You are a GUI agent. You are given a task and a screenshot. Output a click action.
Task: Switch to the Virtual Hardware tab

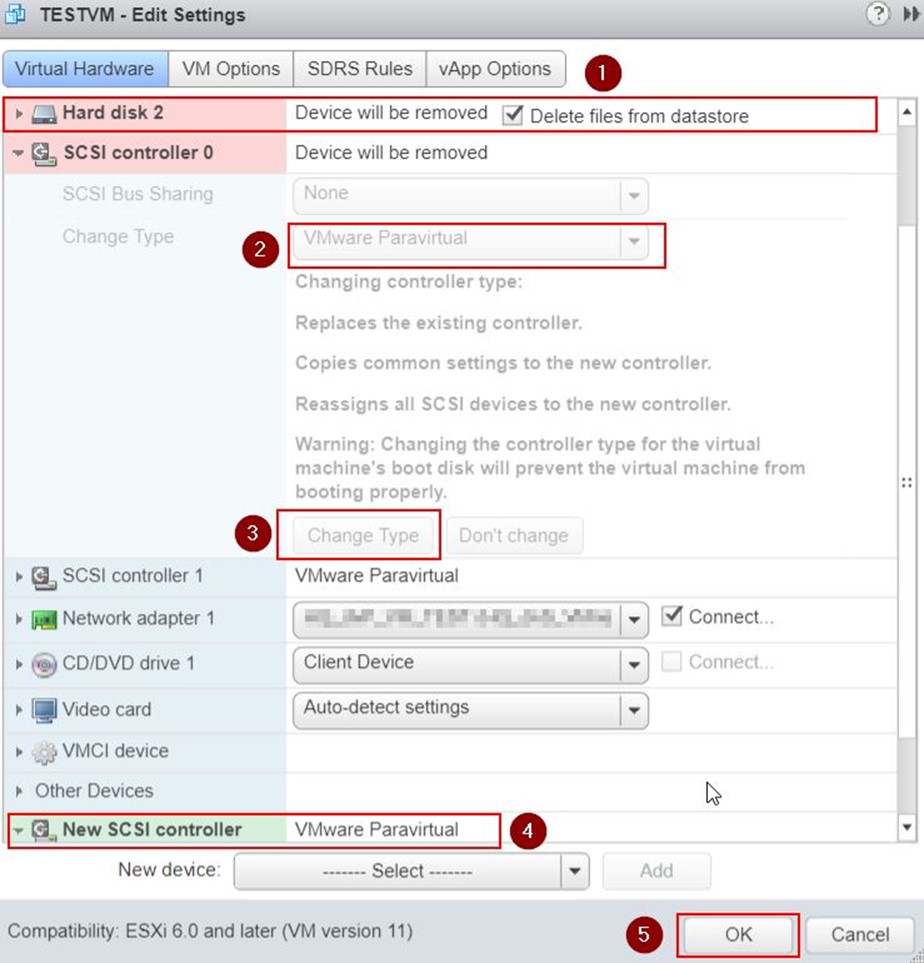(x=85, y=69)
